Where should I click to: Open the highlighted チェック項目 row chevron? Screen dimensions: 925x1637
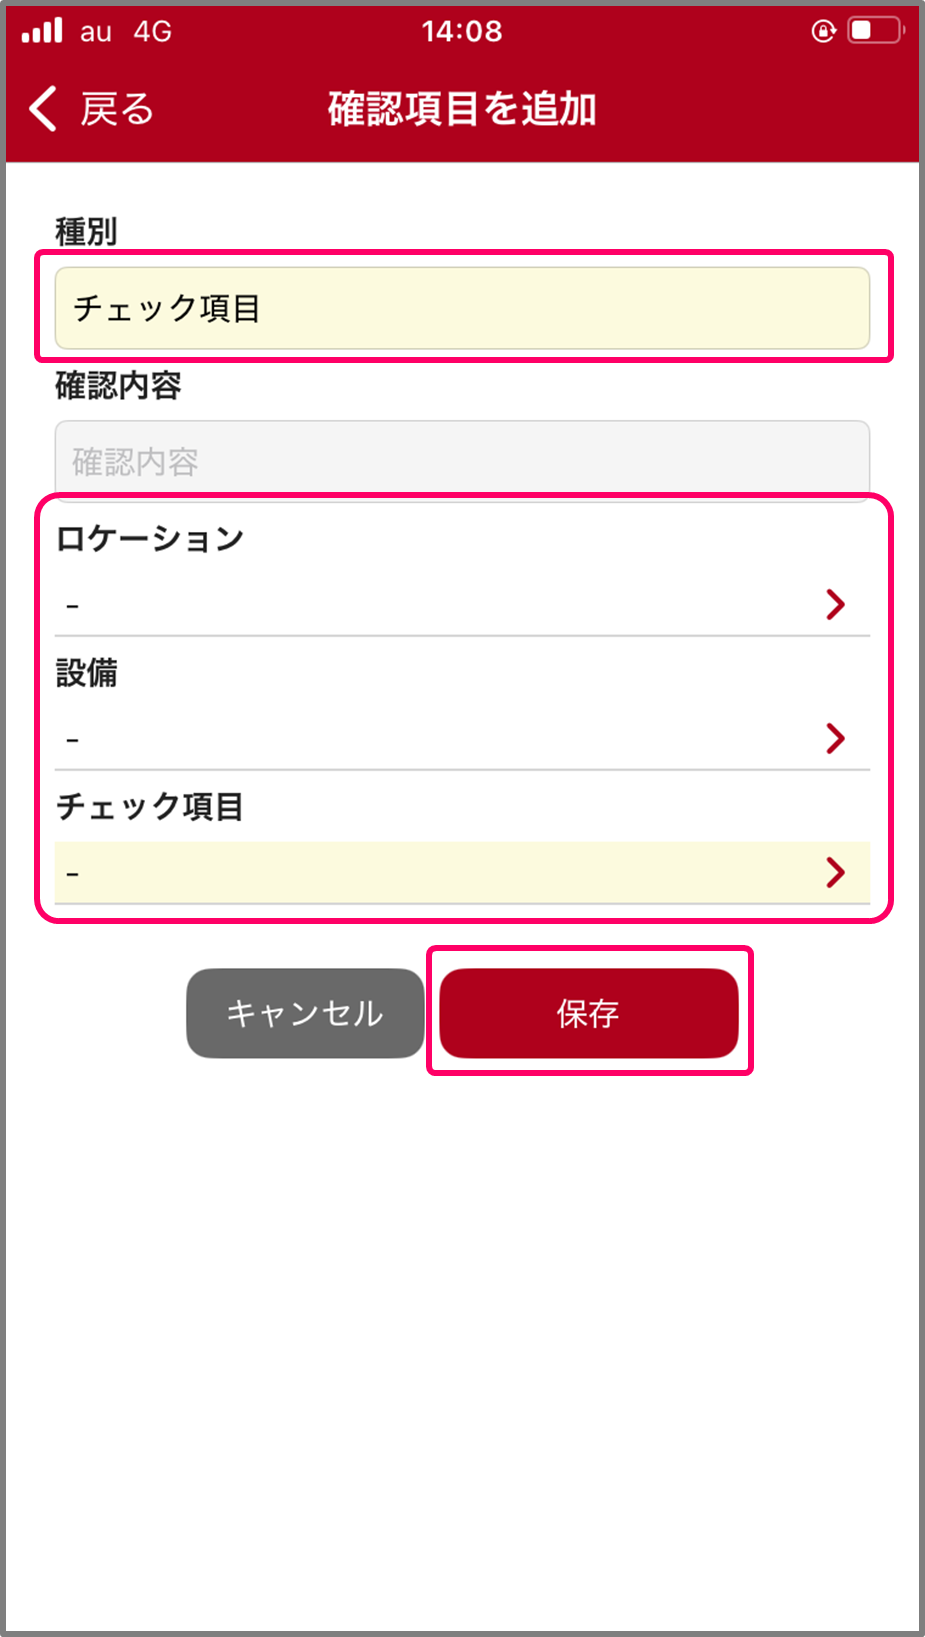click(x=835, y=872)
